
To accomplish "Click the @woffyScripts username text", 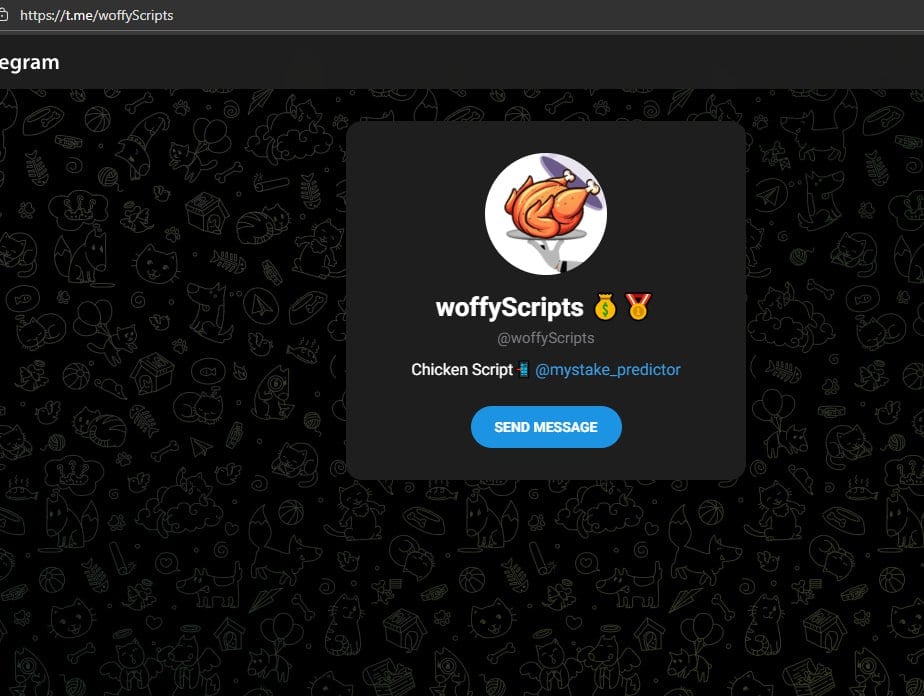I will coord(546,338).
